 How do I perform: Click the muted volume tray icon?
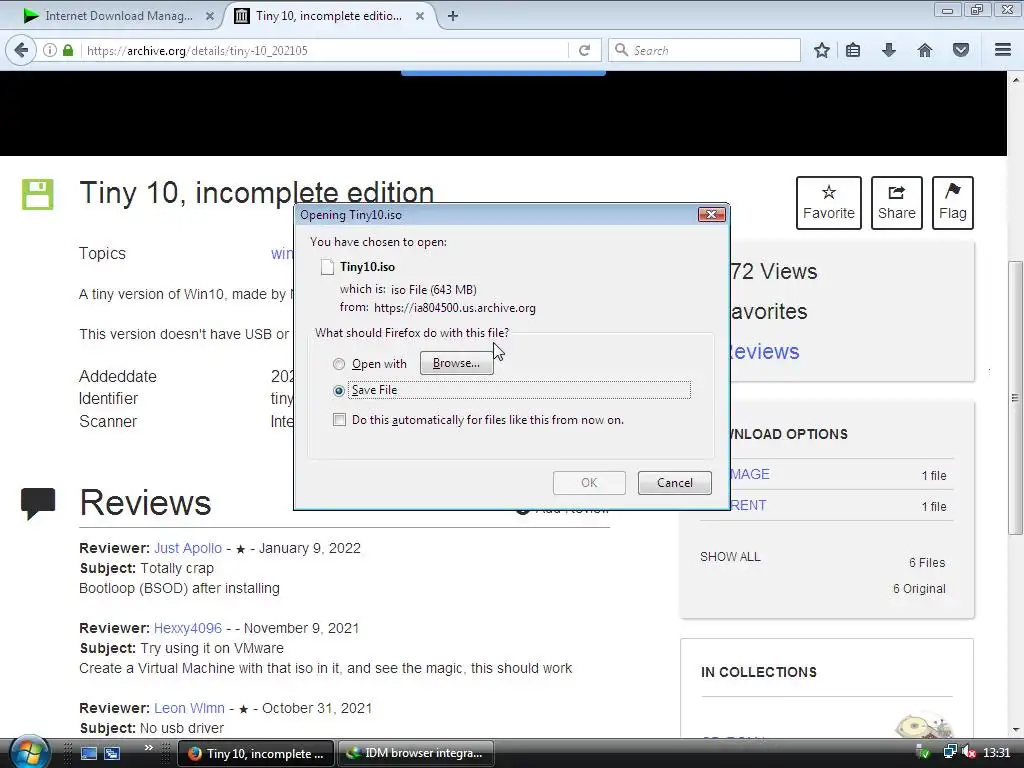click(969, 753)
